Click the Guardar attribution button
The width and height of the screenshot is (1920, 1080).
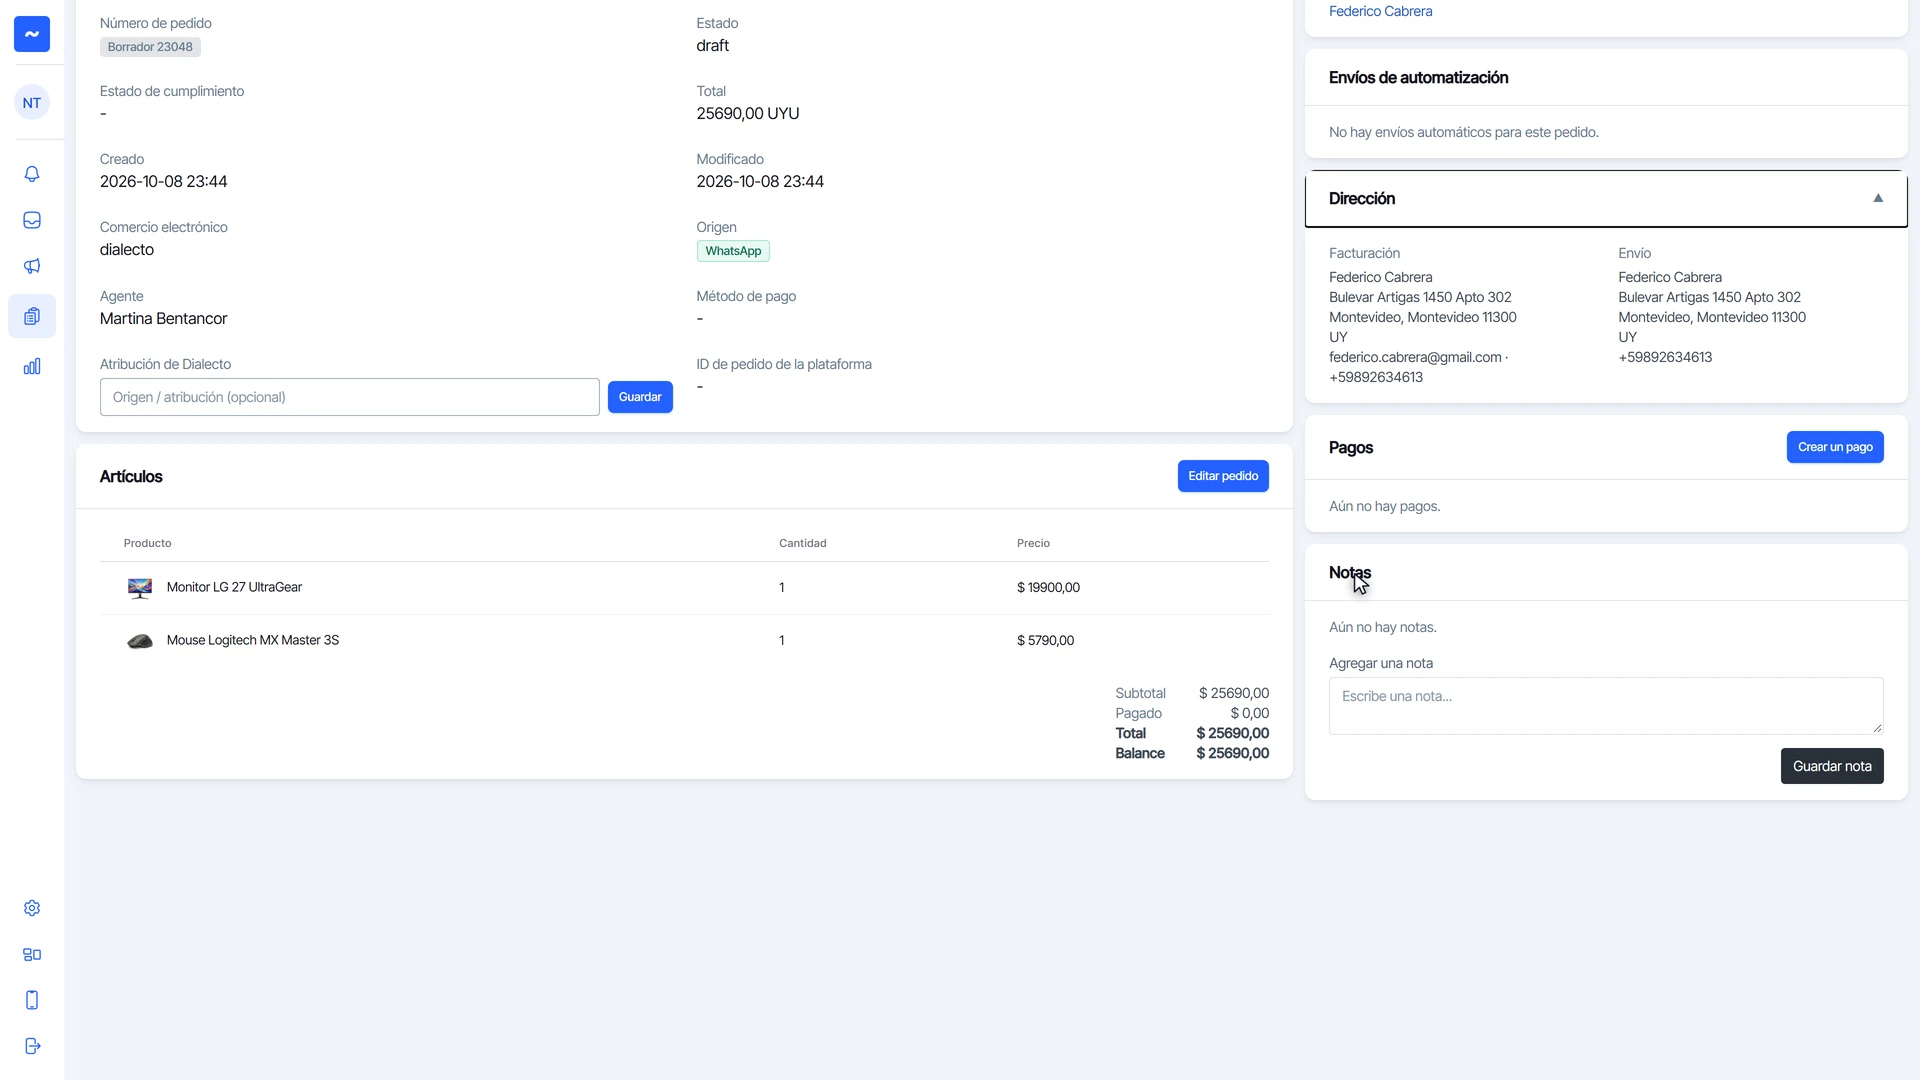point(640,397)
